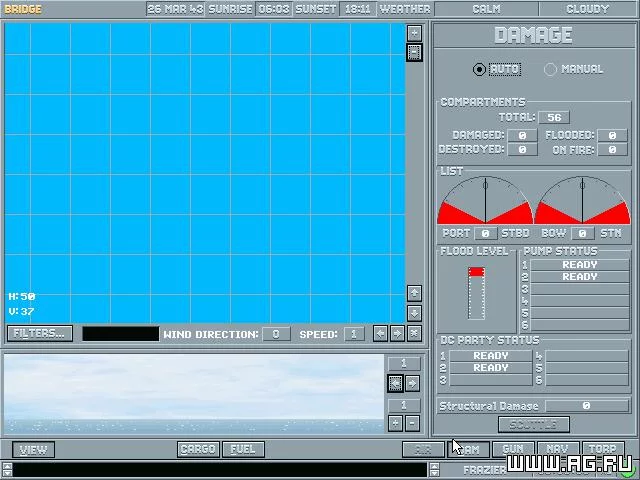
Task: Click the Damaged compartments count
Action: (x=522, y=136)
